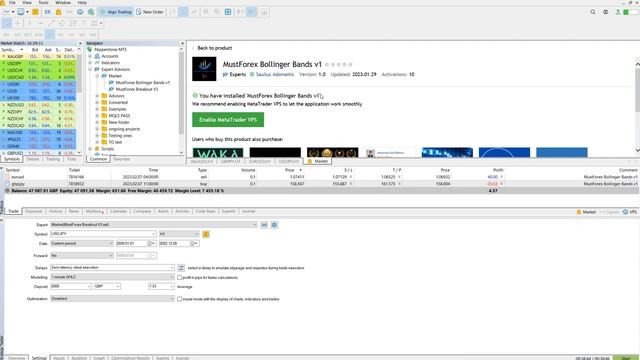The width and height of the screenshot is (640, 360).
Task: Open the Tools menu
Action: tap(43, 2)
